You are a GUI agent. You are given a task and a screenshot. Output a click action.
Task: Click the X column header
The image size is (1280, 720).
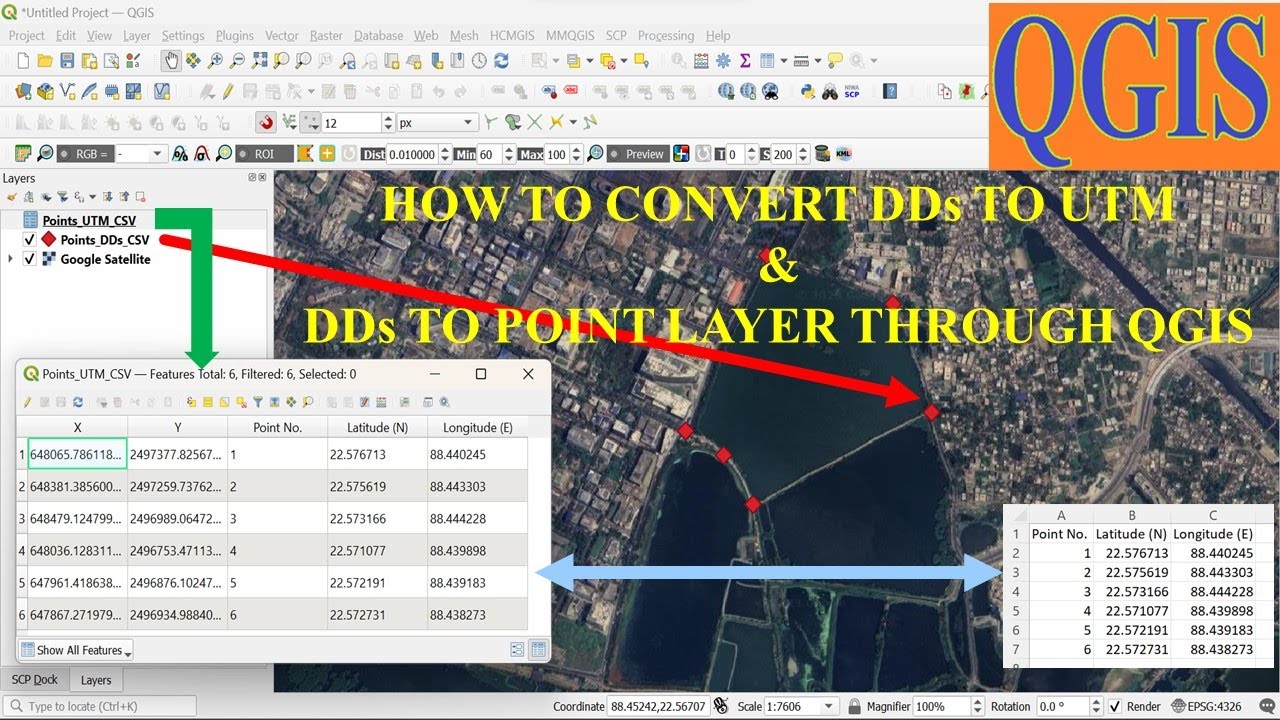point(78,427)
